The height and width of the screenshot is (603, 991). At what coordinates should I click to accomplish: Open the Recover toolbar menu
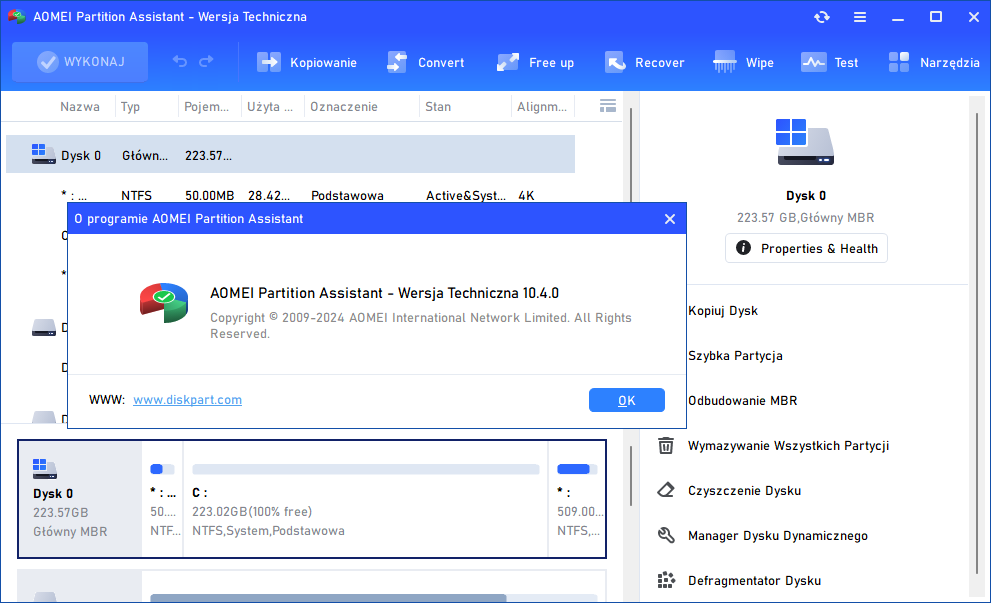pyautogui.click(x=644, y=63)
